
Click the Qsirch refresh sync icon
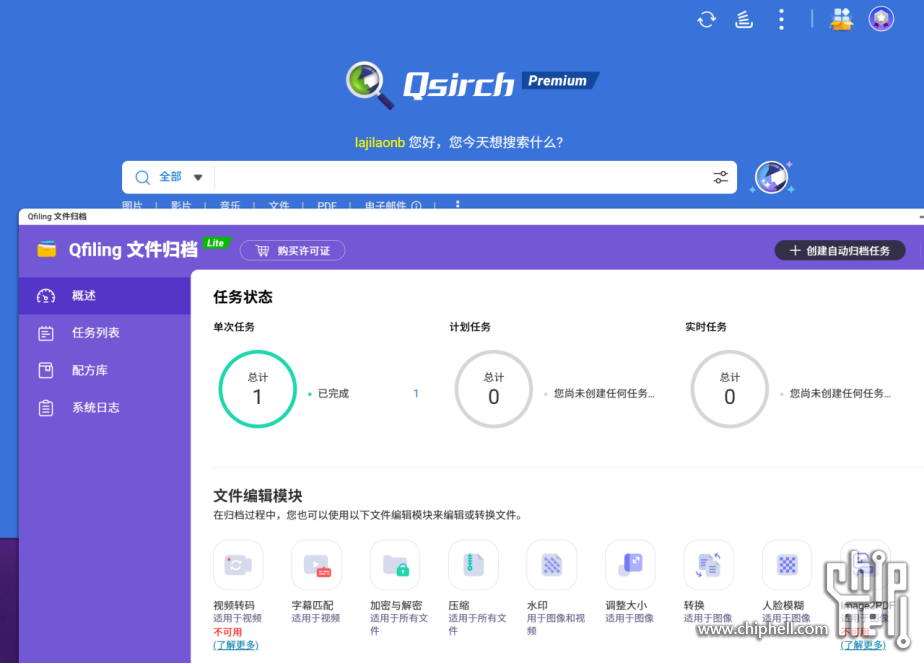pos(707,19)
